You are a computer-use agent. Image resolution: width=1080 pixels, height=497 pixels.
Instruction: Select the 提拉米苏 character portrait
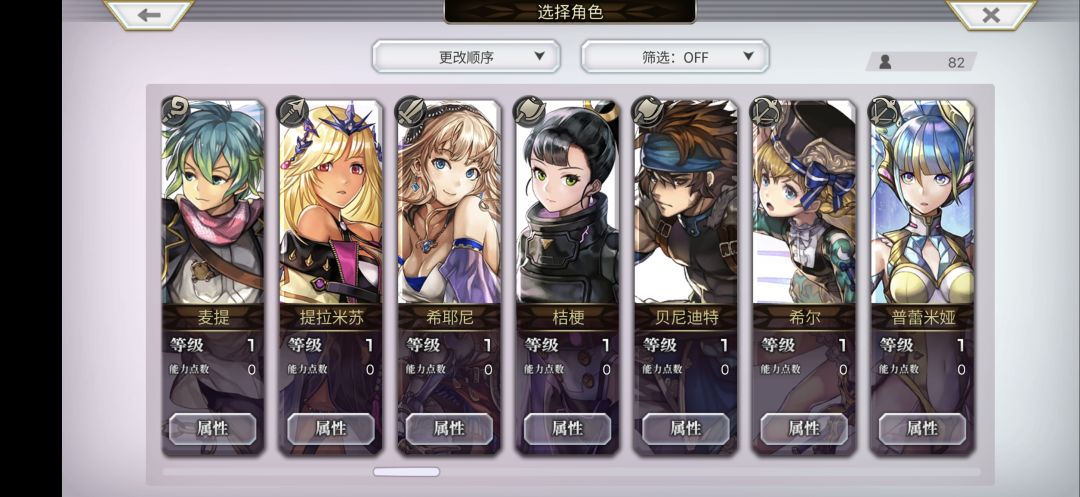(x=331, y=202)
